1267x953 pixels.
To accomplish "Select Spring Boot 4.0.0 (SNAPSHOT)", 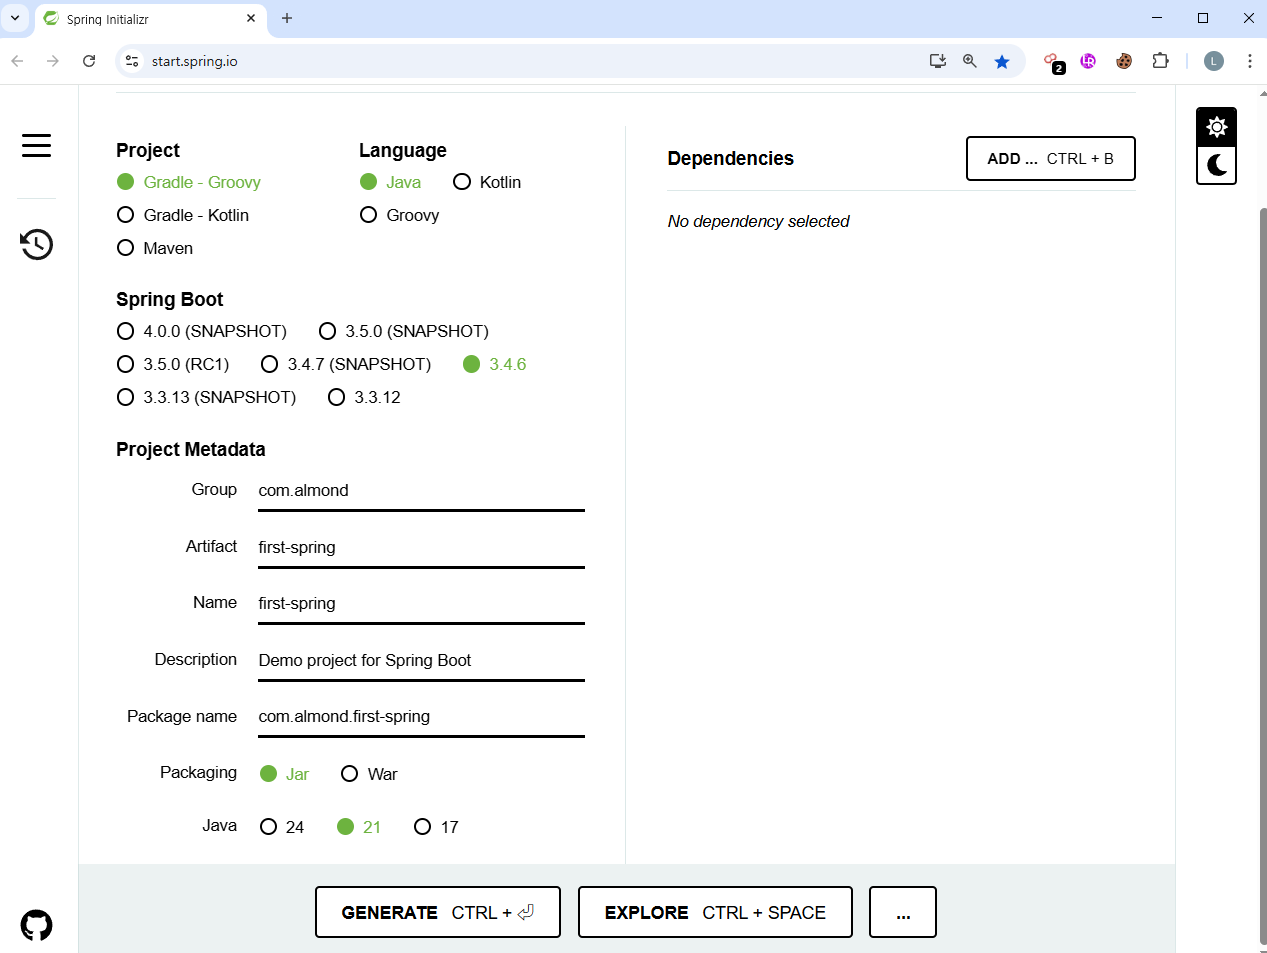I will 202,331.
